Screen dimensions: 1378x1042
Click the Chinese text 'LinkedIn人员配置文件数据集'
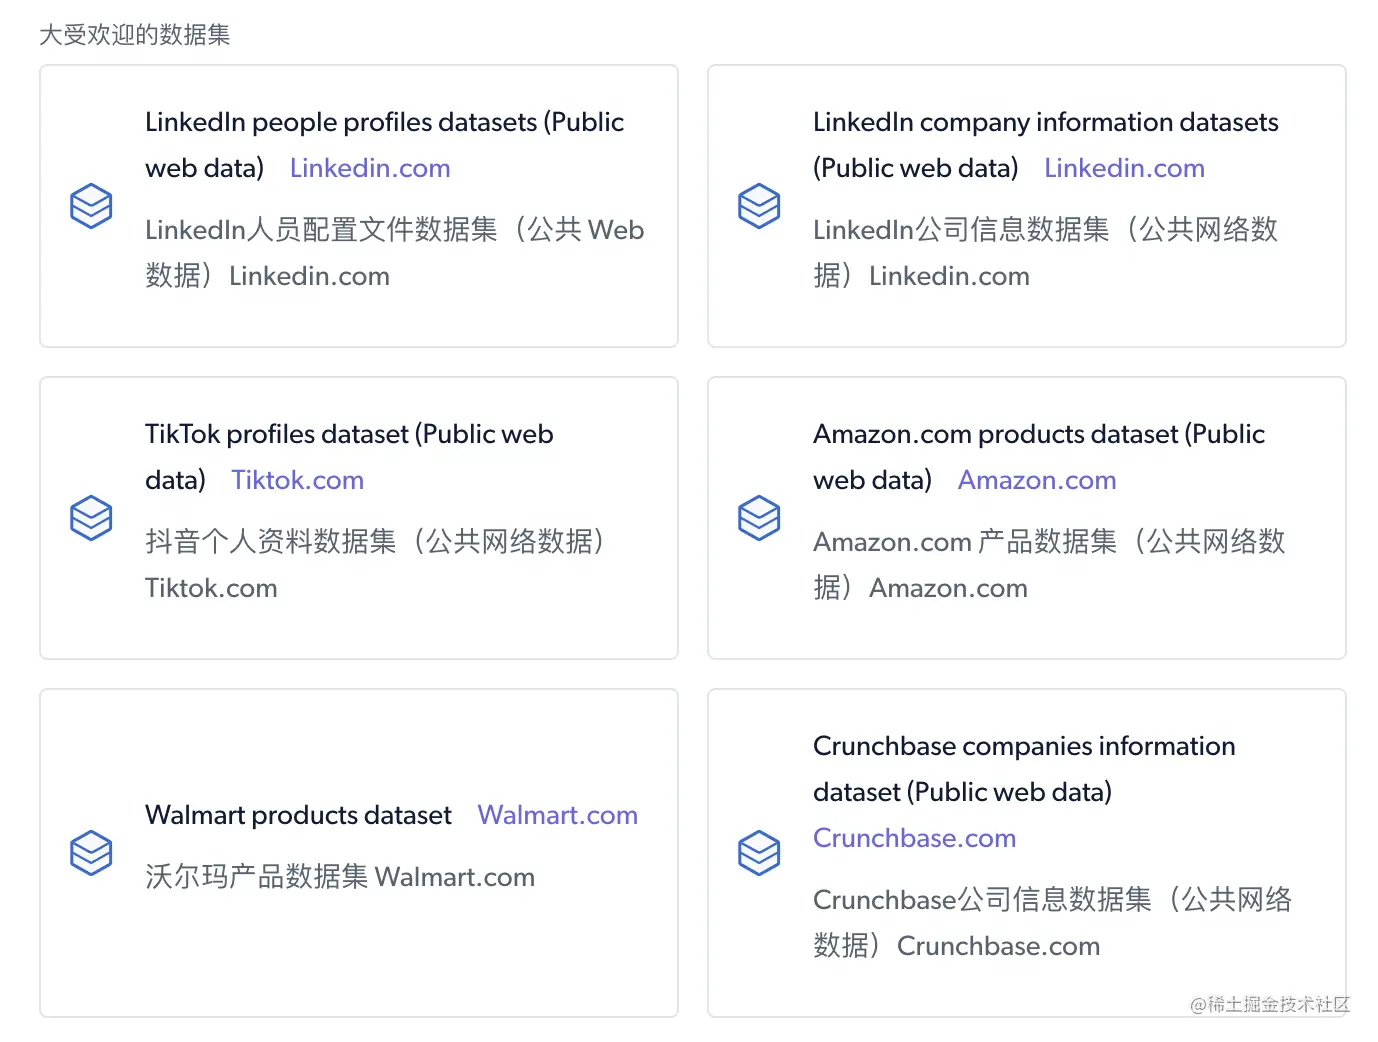[321, 230]
